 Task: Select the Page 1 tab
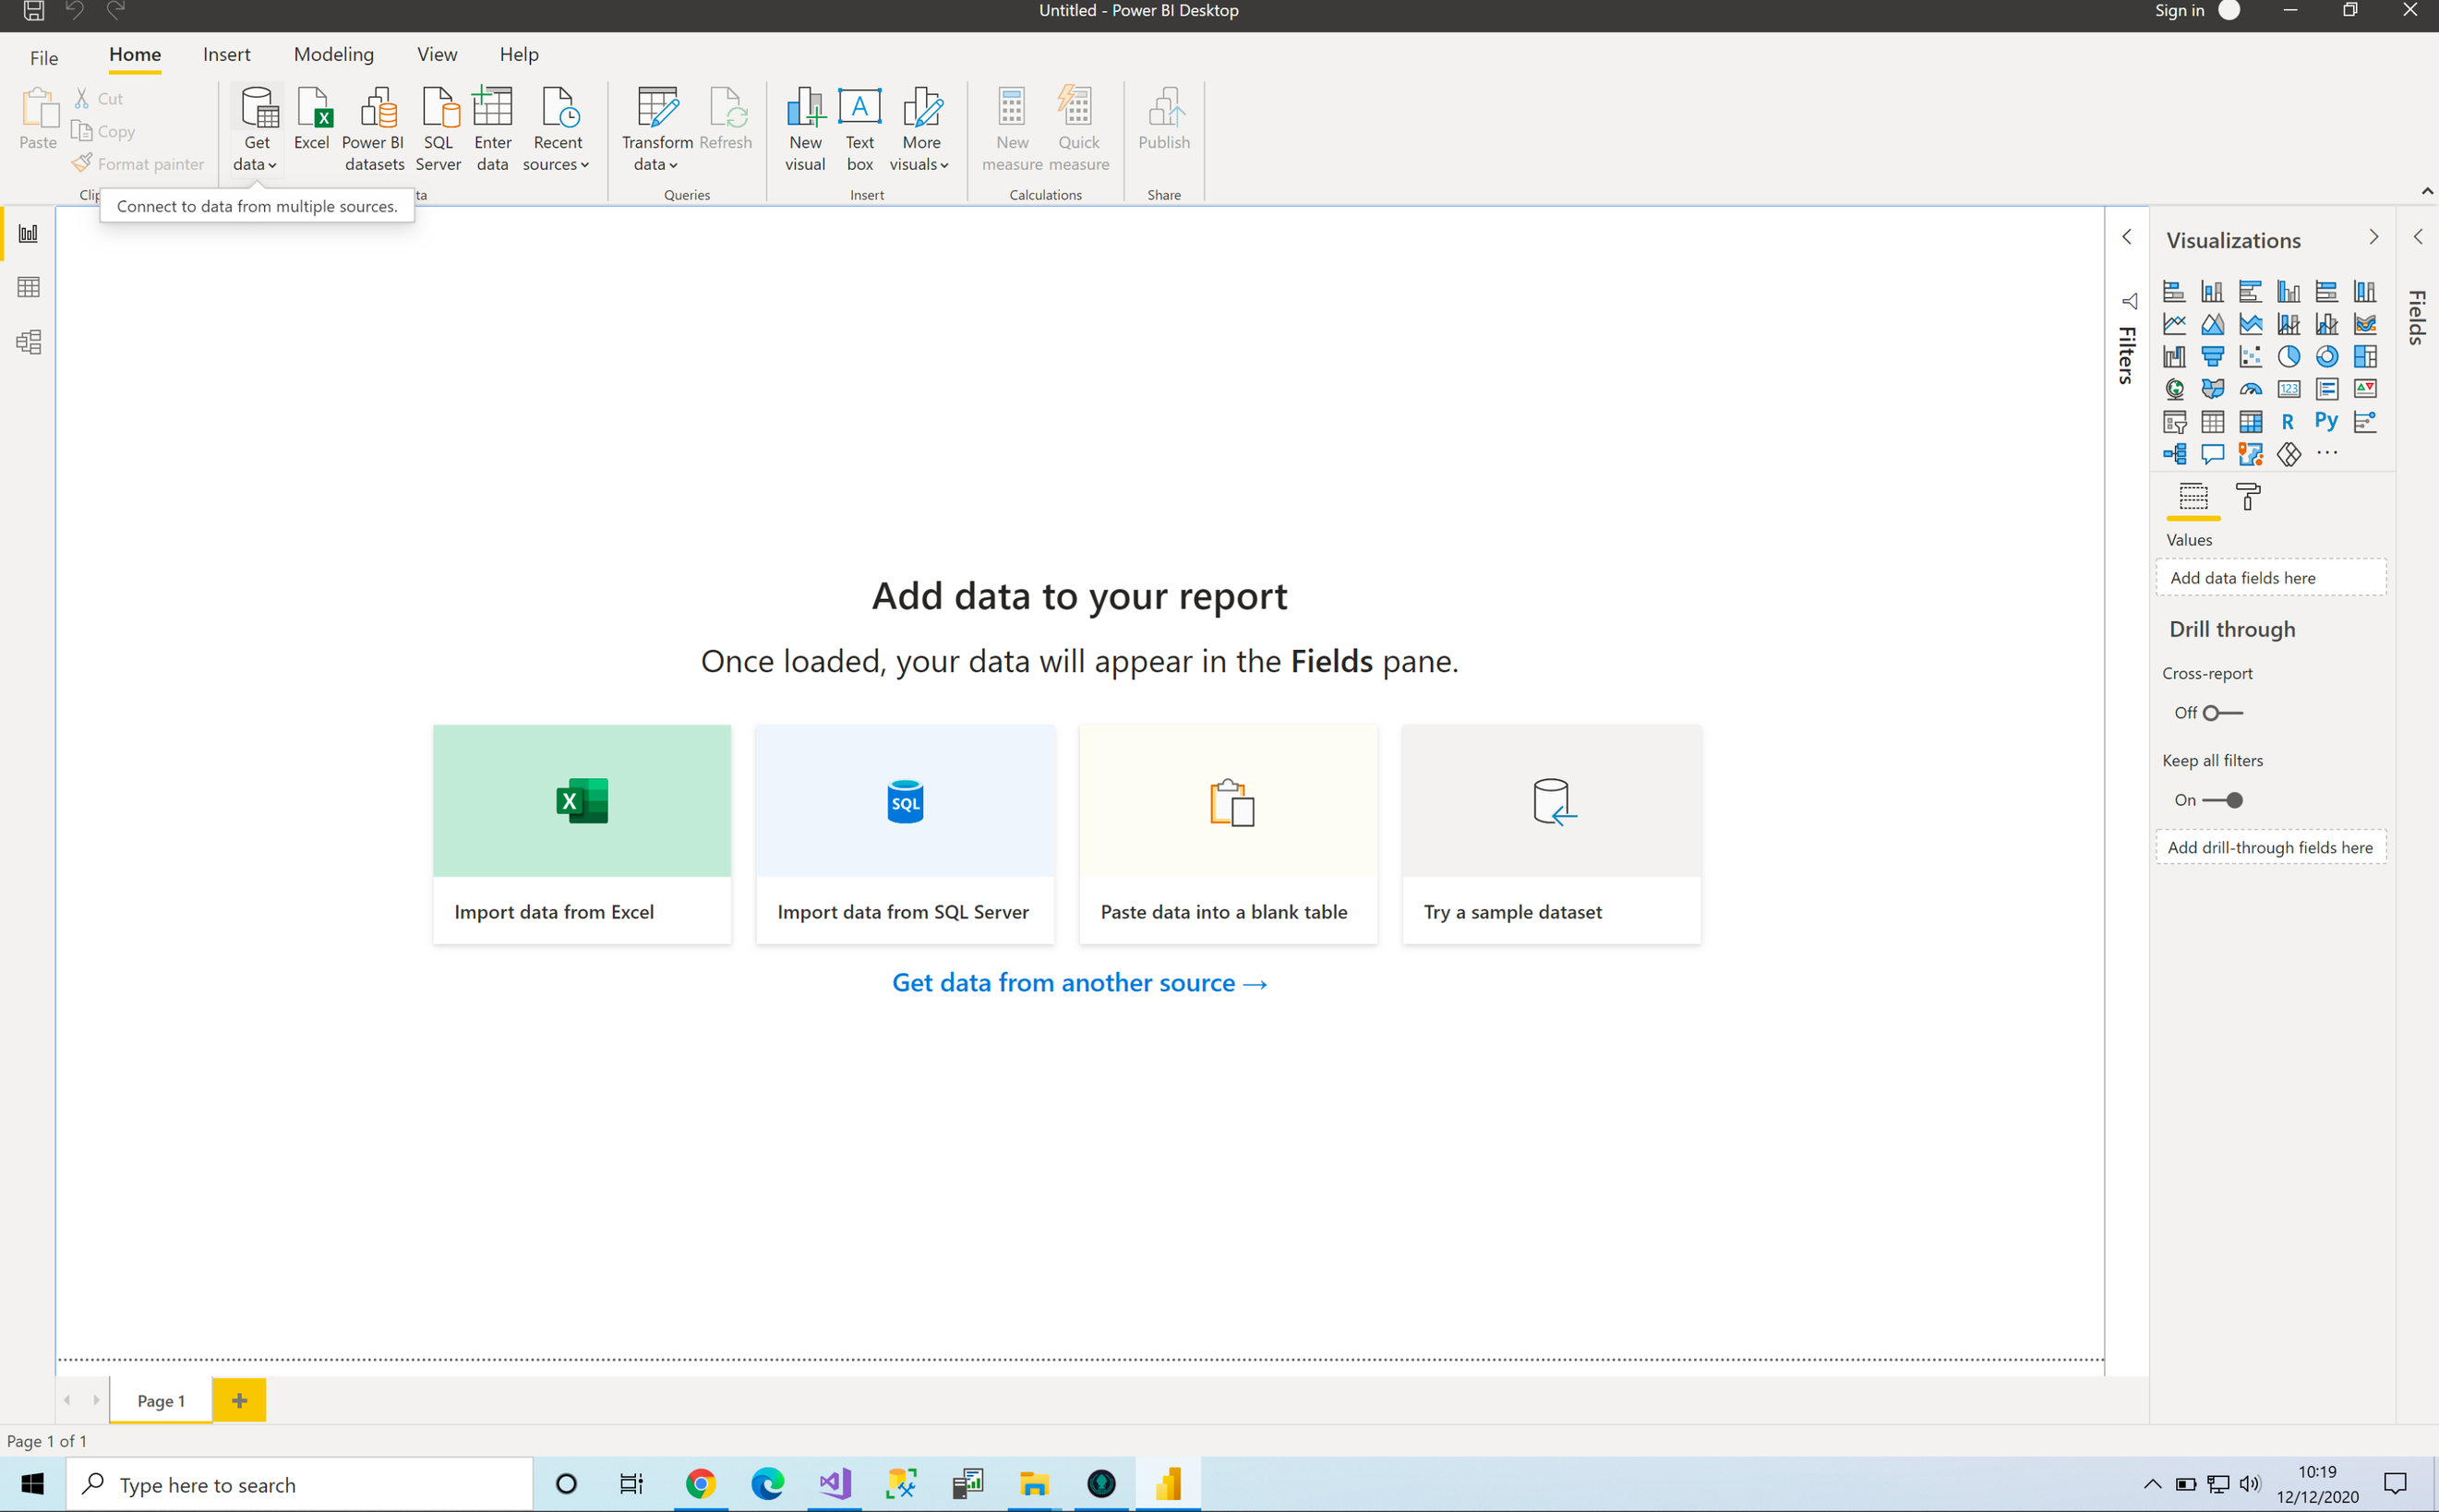coord(161,1400)
